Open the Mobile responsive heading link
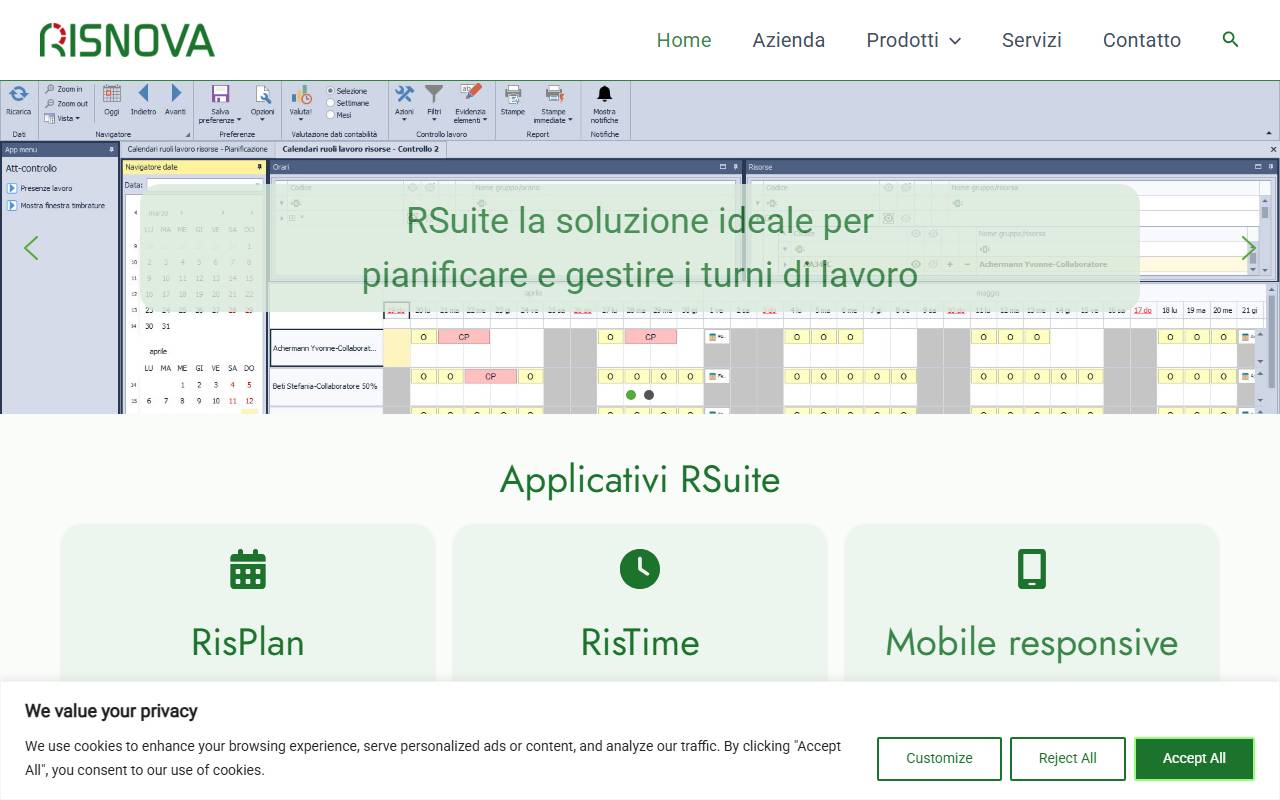The image size is (1280, 800). tap(1032, 642)
